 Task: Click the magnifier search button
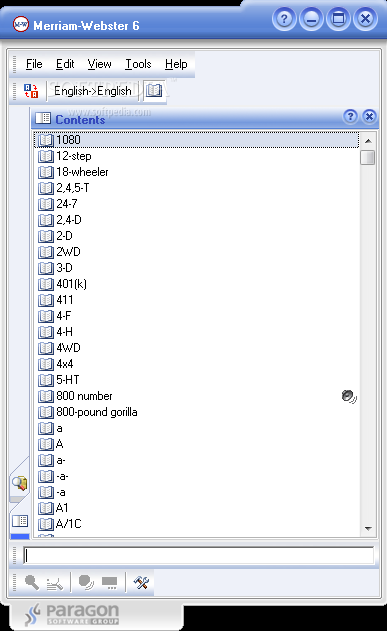click(32, 582)
